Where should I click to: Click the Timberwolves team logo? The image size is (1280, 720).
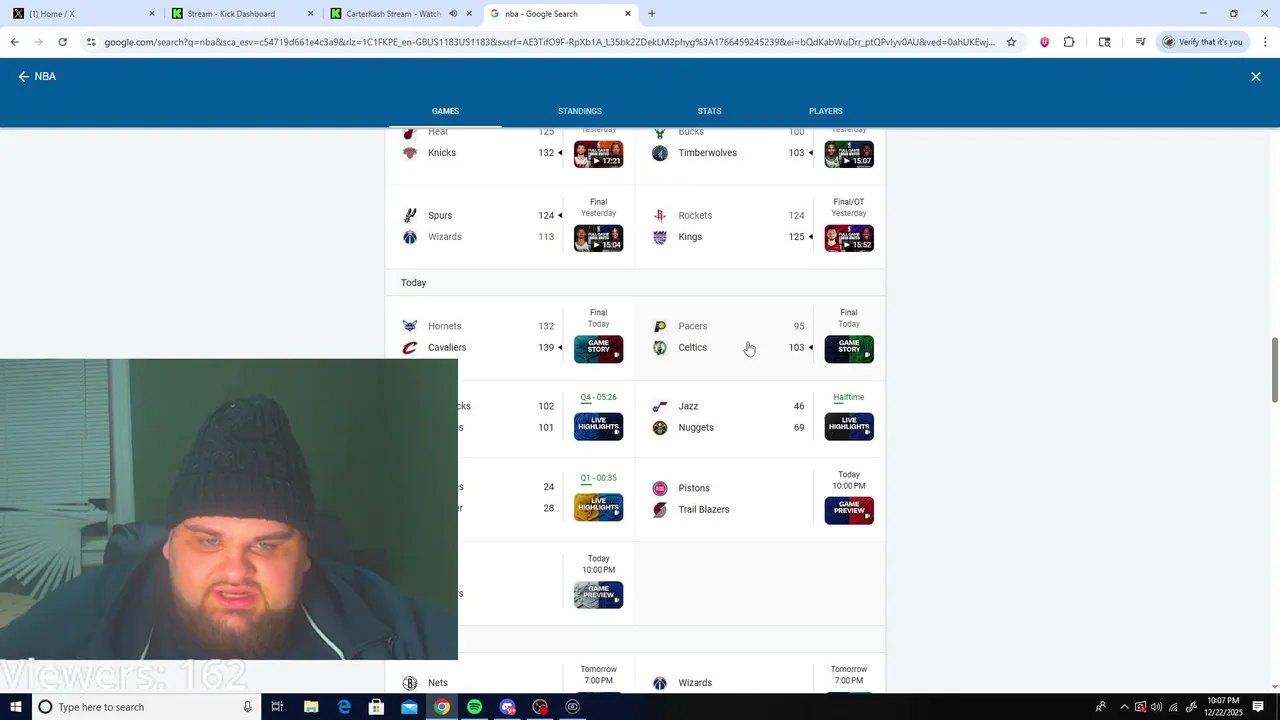tap(659, 153)
